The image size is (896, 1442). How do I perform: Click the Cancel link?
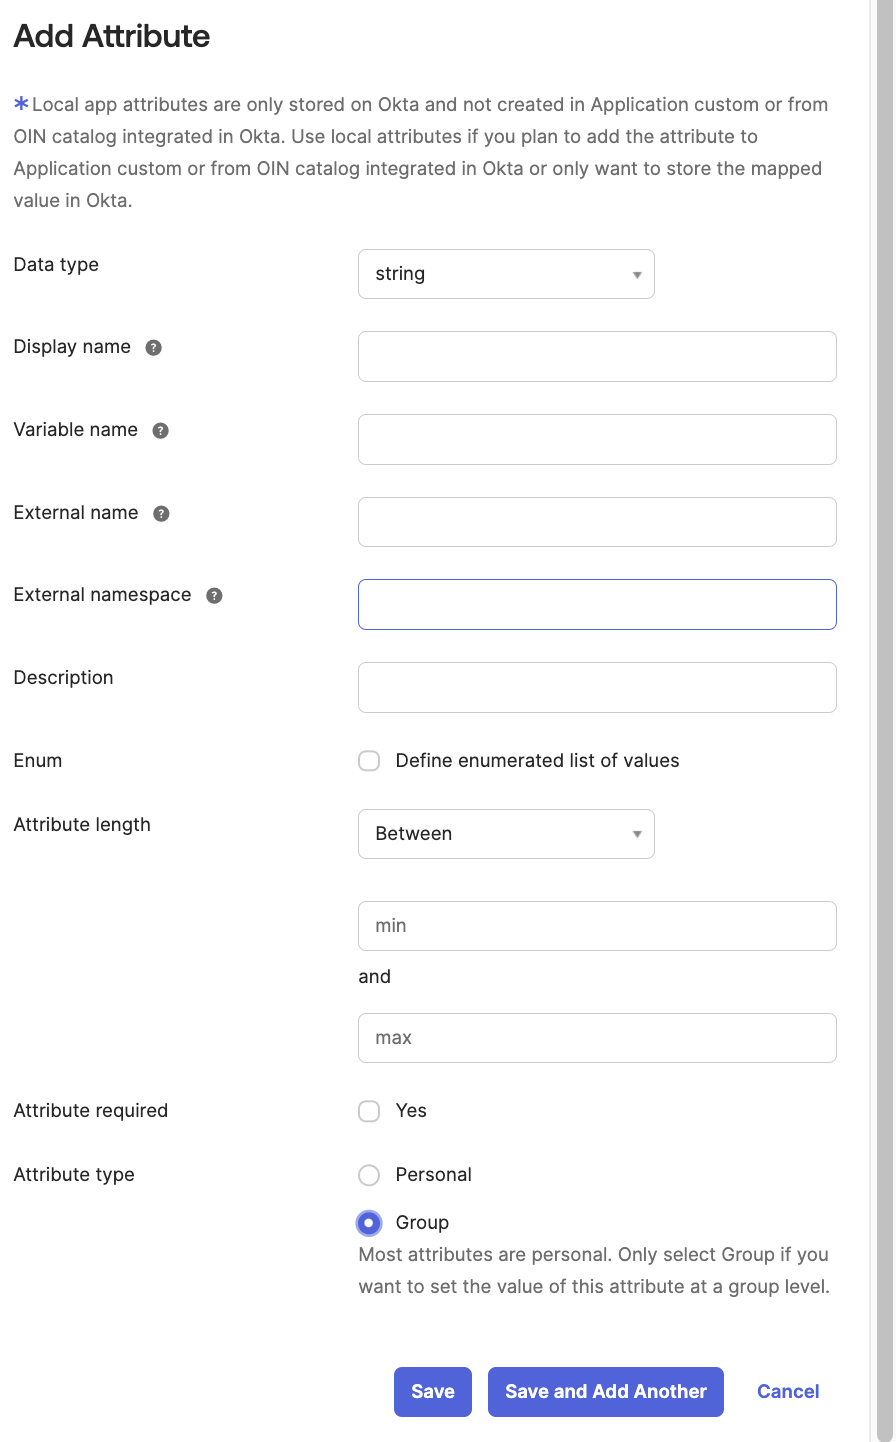[788, 1392]
